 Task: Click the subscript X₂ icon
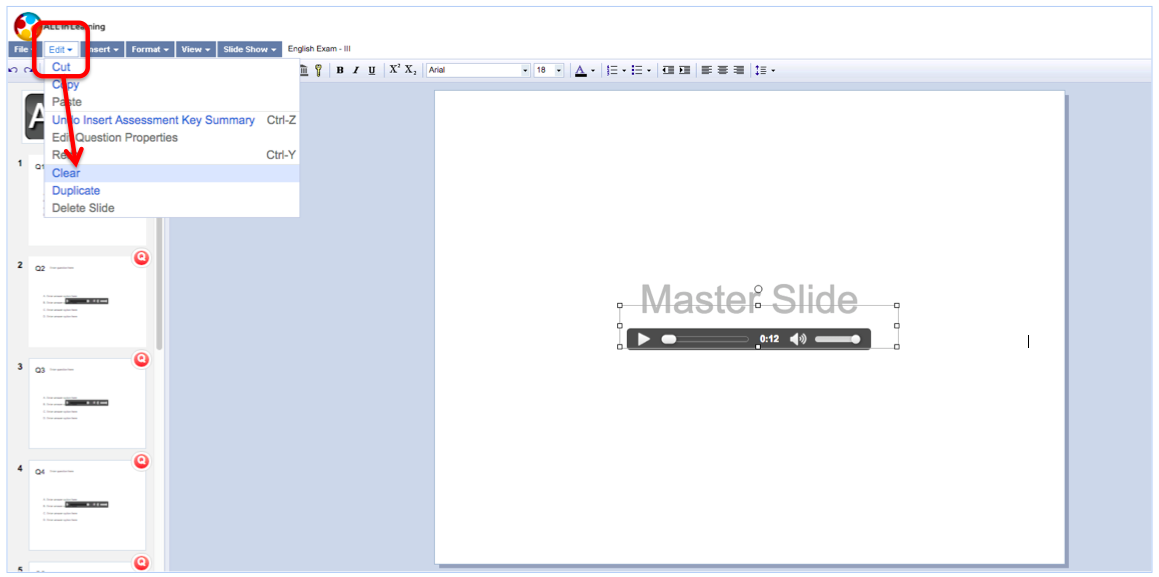pyautogui.click(x=411, y=70)
